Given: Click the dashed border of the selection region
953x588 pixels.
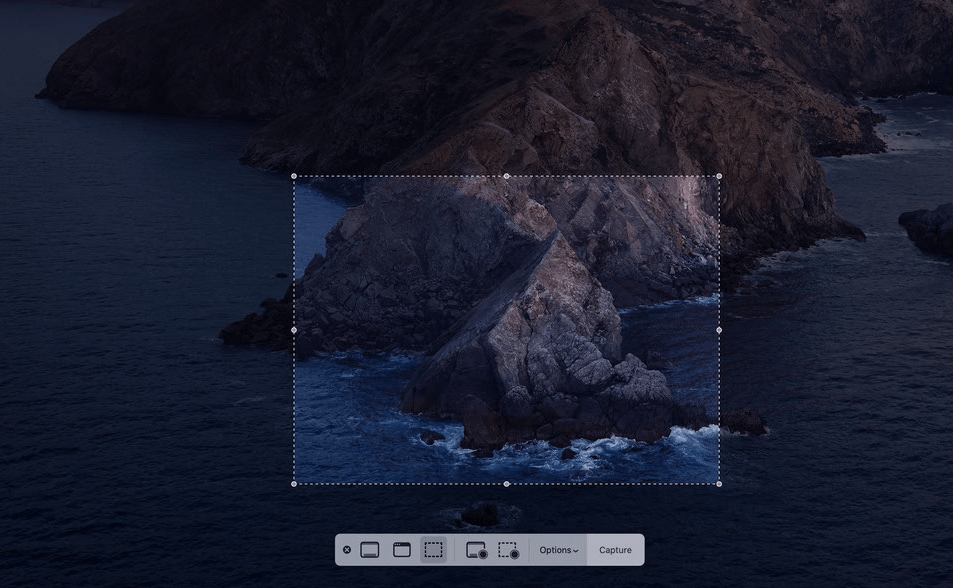Looking at the screenshot, I should tap(400, 175).
